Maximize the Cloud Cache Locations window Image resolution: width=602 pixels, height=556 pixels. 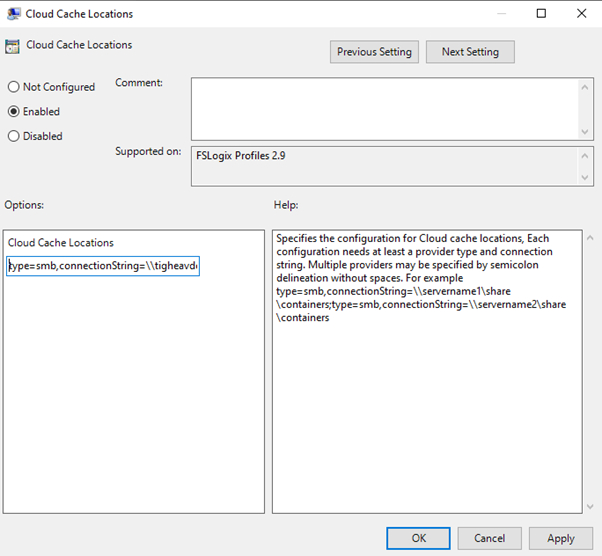(x=541, y=14)
